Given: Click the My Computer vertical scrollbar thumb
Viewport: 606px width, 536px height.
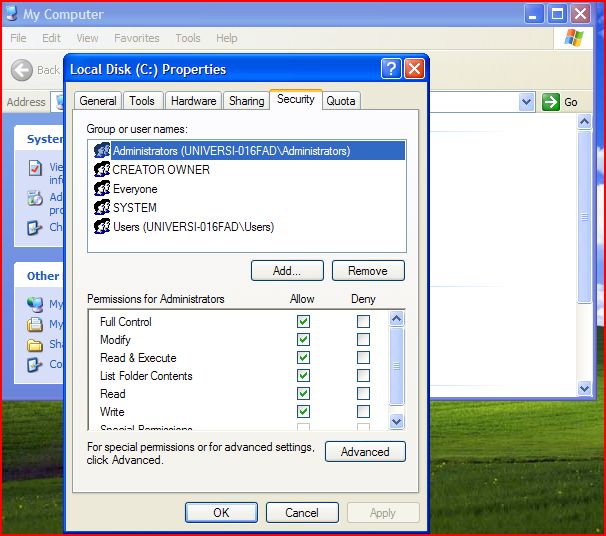Looking at the screenshot, I should pyautogui.click(x=584, y=217).
